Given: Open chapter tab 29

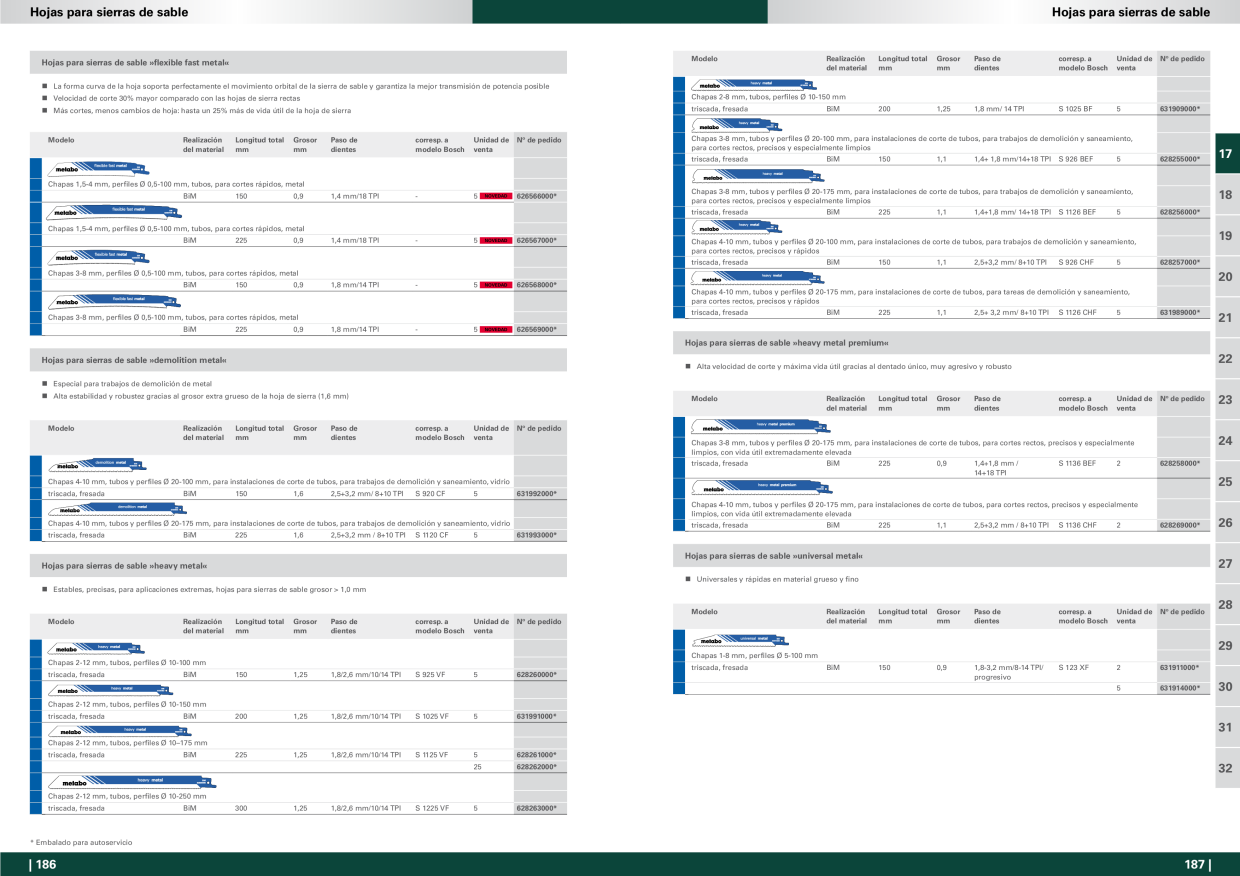Looking at the screenshot, I should coord(1227,646).
